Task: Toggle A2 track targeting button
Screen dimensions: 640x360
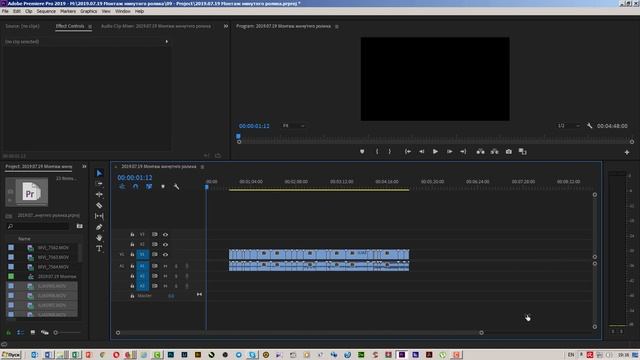Action: tap(142, 276)
